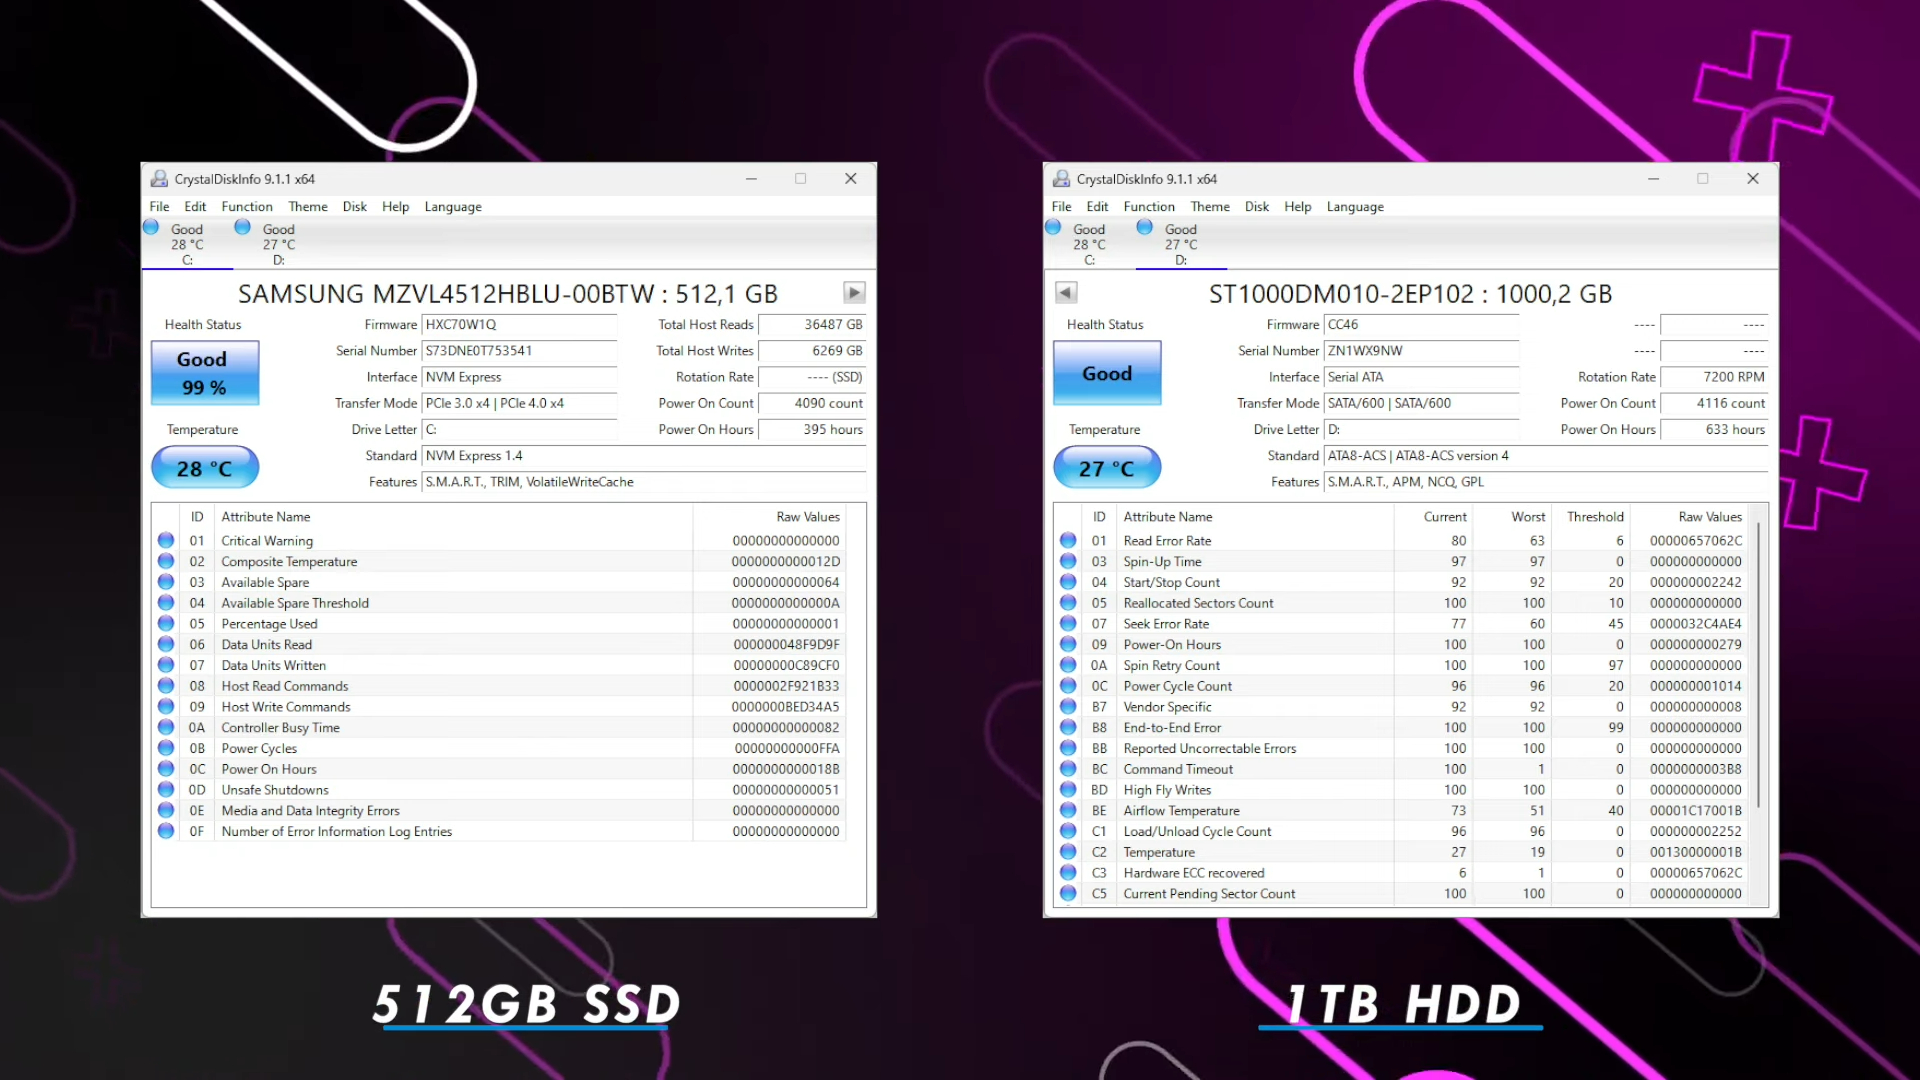Click the 28 °C temperature button on the SSD
1920x1080 pixels.
click(204, 467)
